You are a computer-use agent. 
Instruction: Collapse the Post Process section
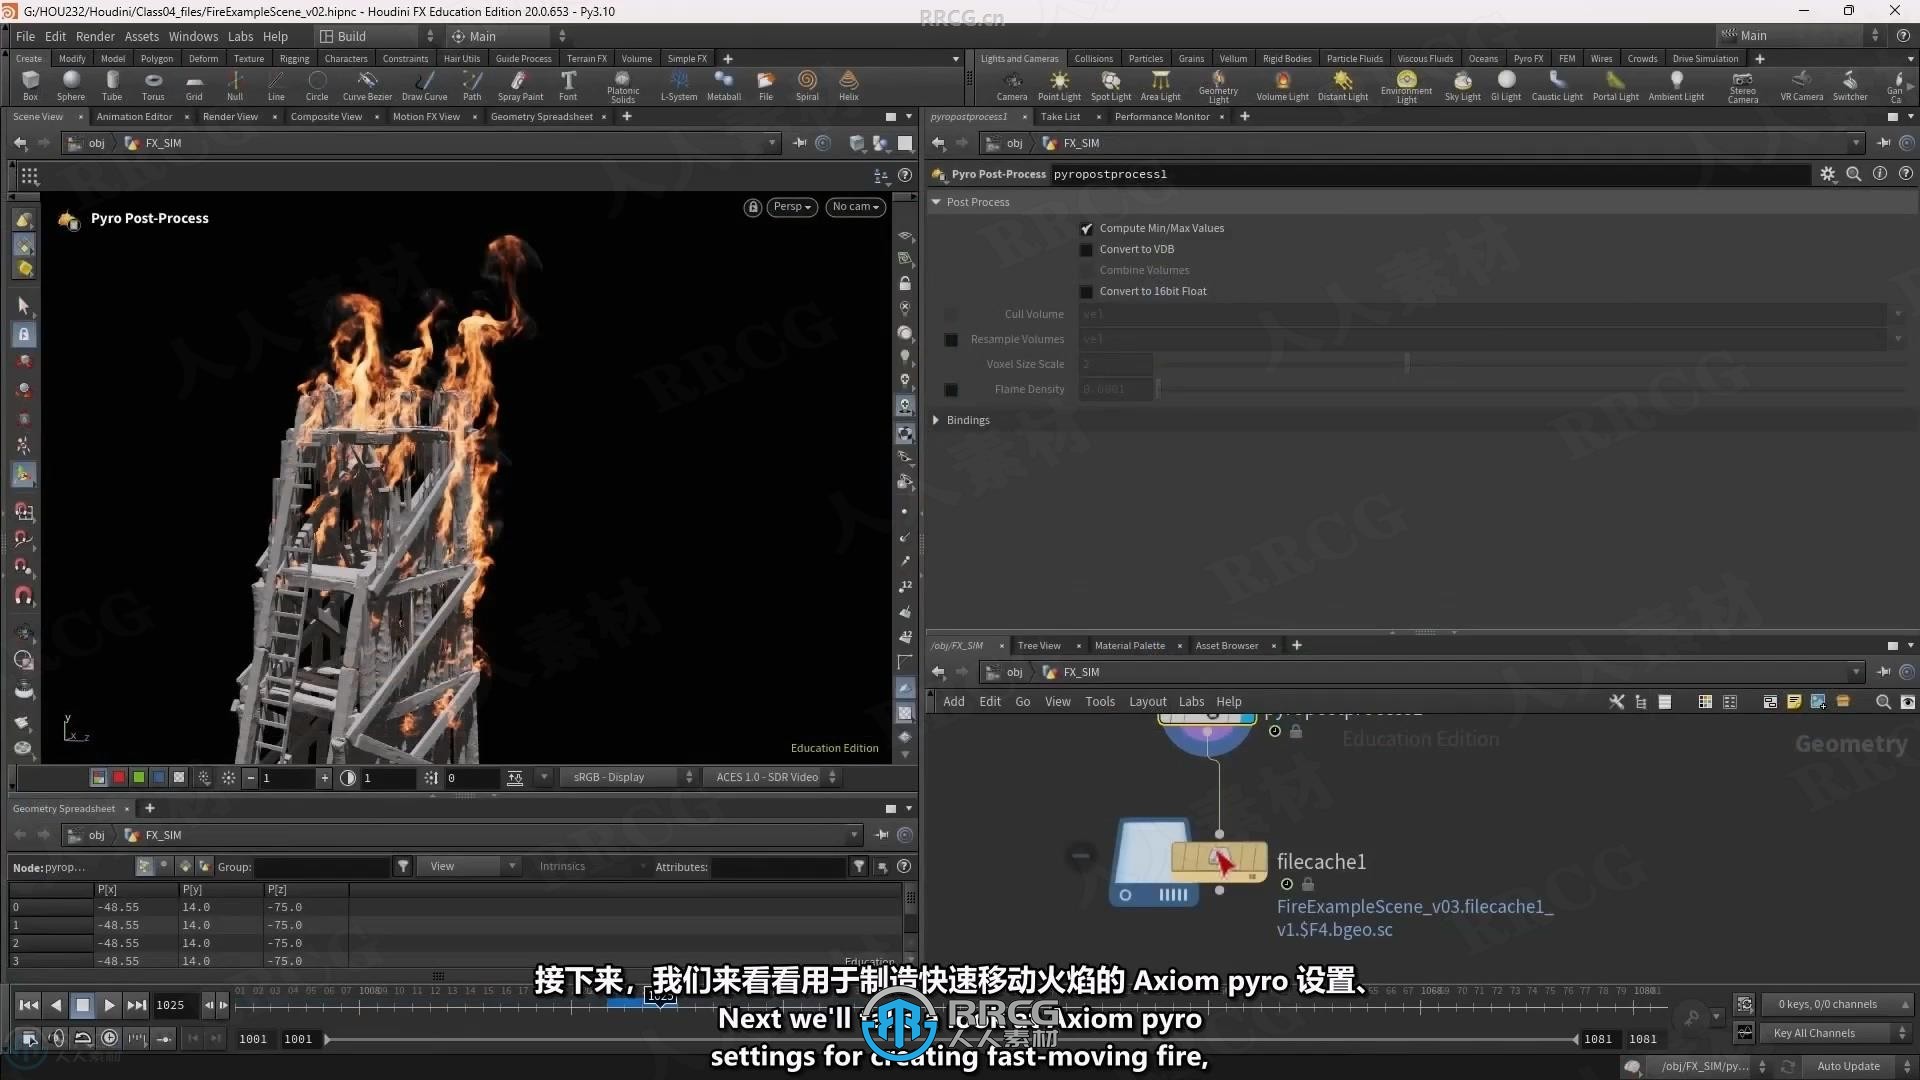tap(936, 202)
